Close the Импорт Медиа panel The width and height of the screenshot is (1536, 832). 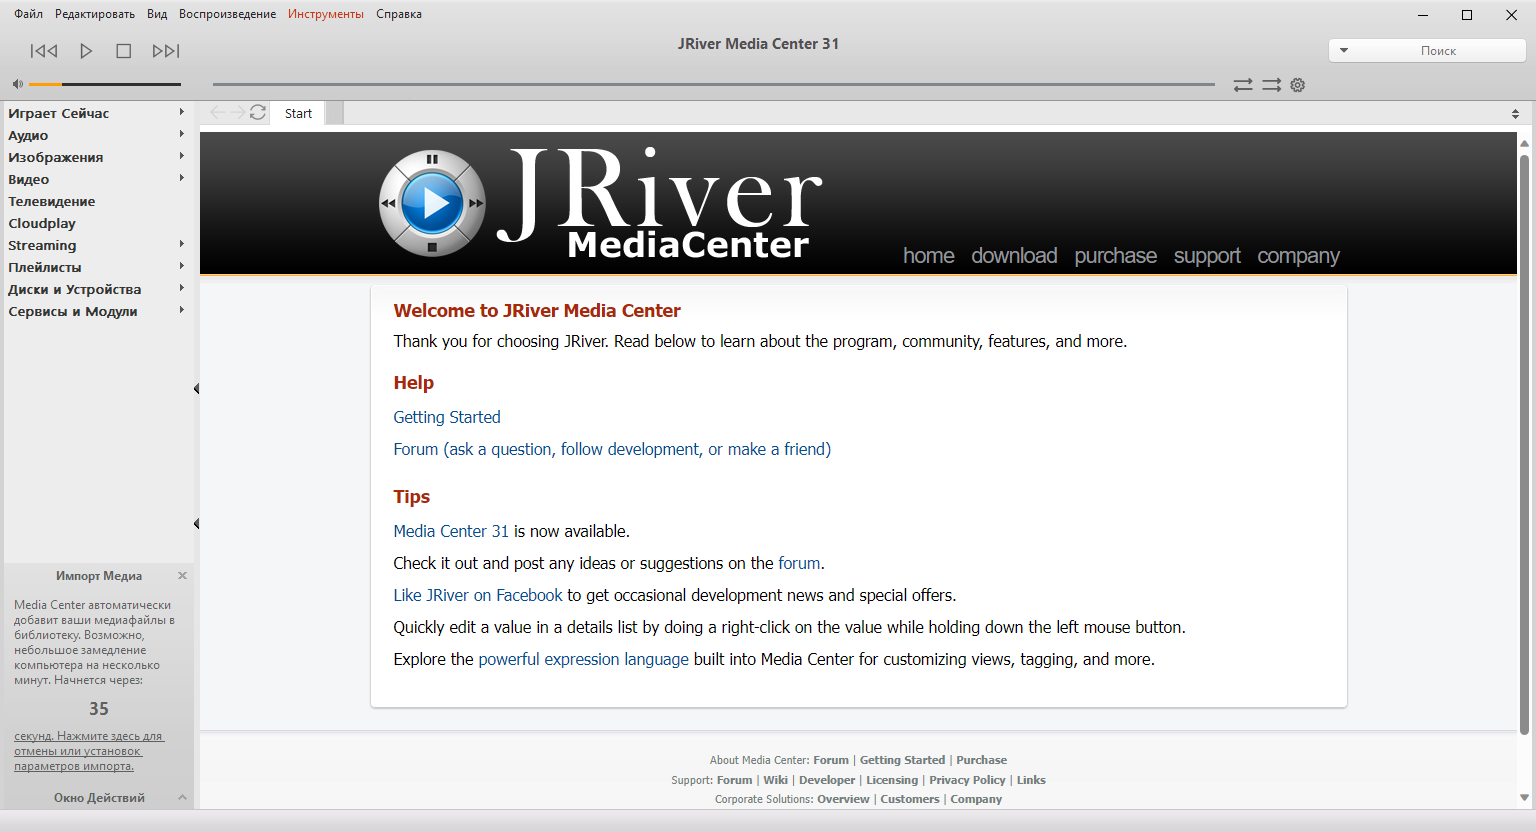[182, 575]
